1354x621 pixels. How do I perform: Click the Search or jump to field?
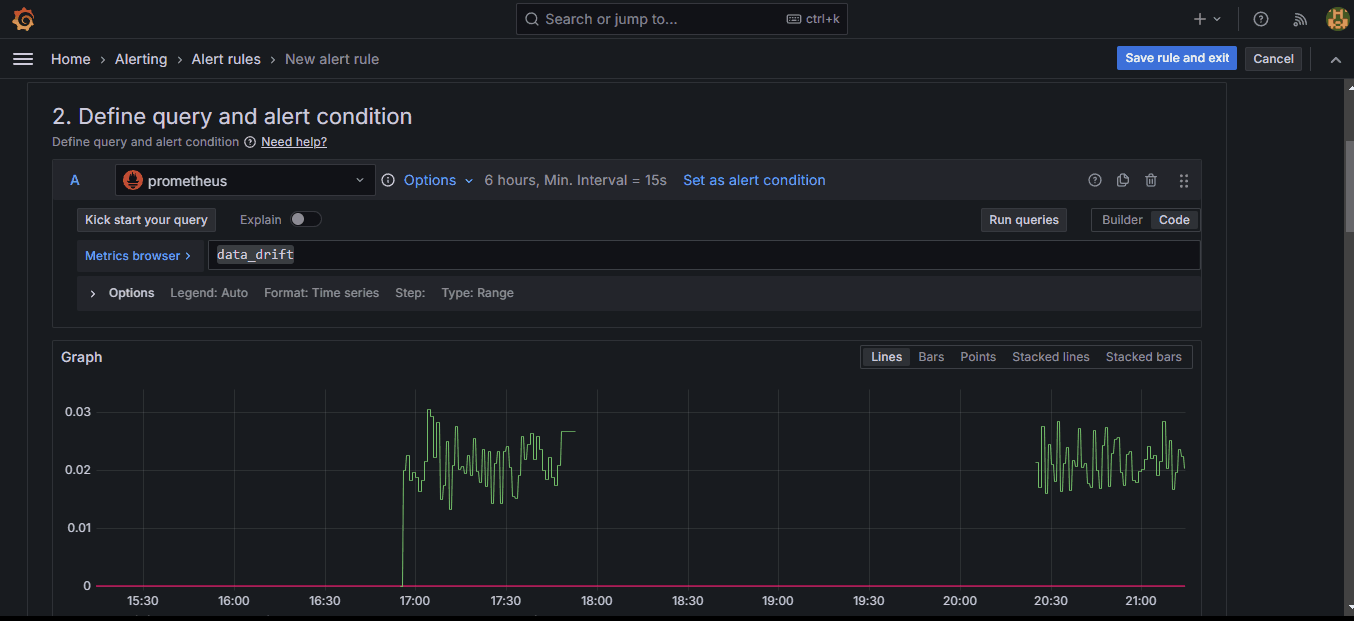(x=682, y=19)
